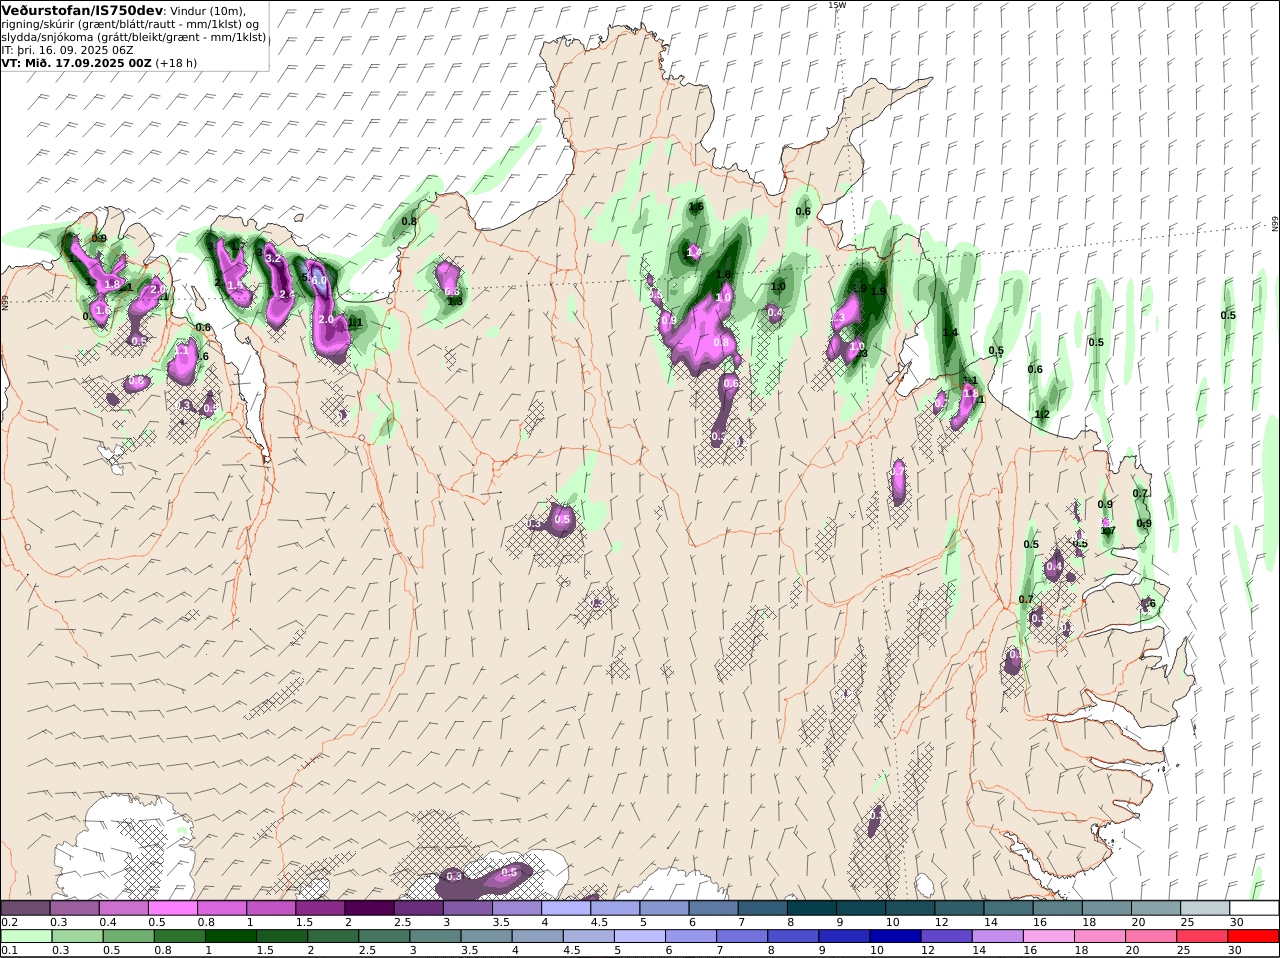1280x958 pixels.
Task: Click the '7' label on the snow legend
Action: click(x=741, y=922)
